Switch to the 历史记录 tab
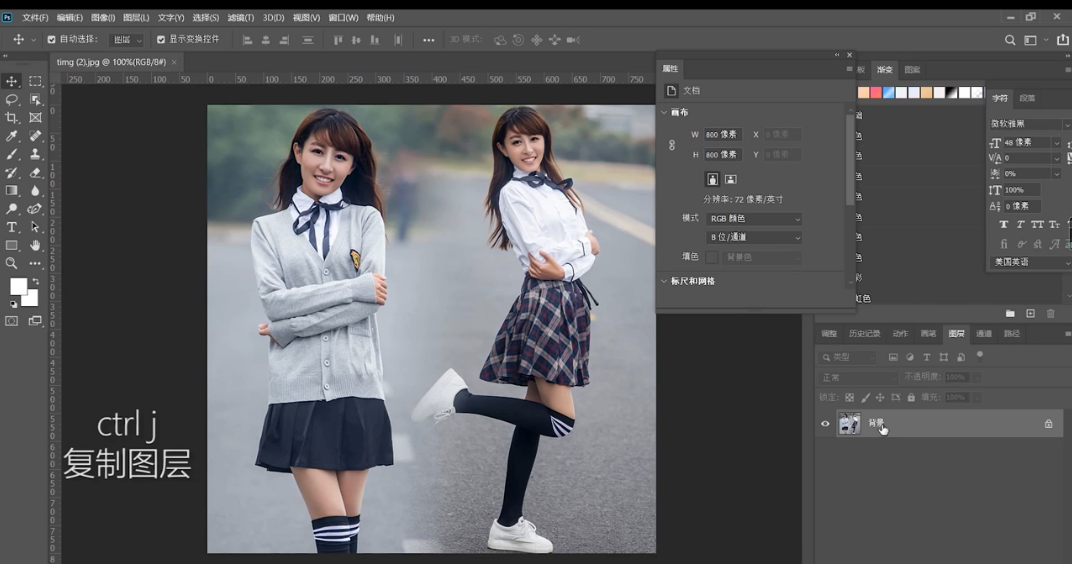The width and height of the screenshot is (1072, 564). pos(864,334)
